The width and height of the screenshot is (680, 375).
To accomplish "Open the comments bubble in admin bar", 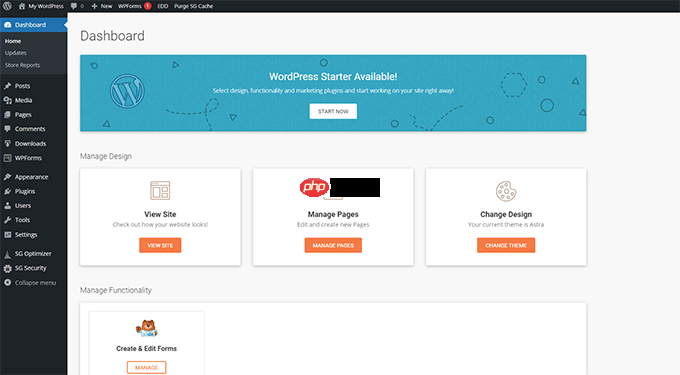I will pyautogui.click(x=77, y=6).
